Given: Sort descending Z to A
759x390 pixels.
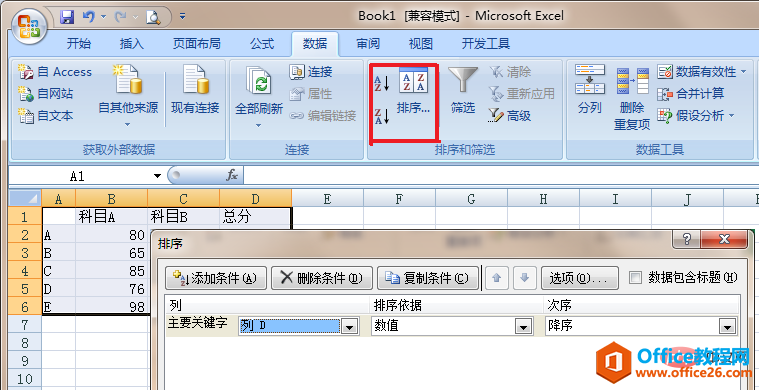Looking at the screenshot, I should tap(382, 116).
